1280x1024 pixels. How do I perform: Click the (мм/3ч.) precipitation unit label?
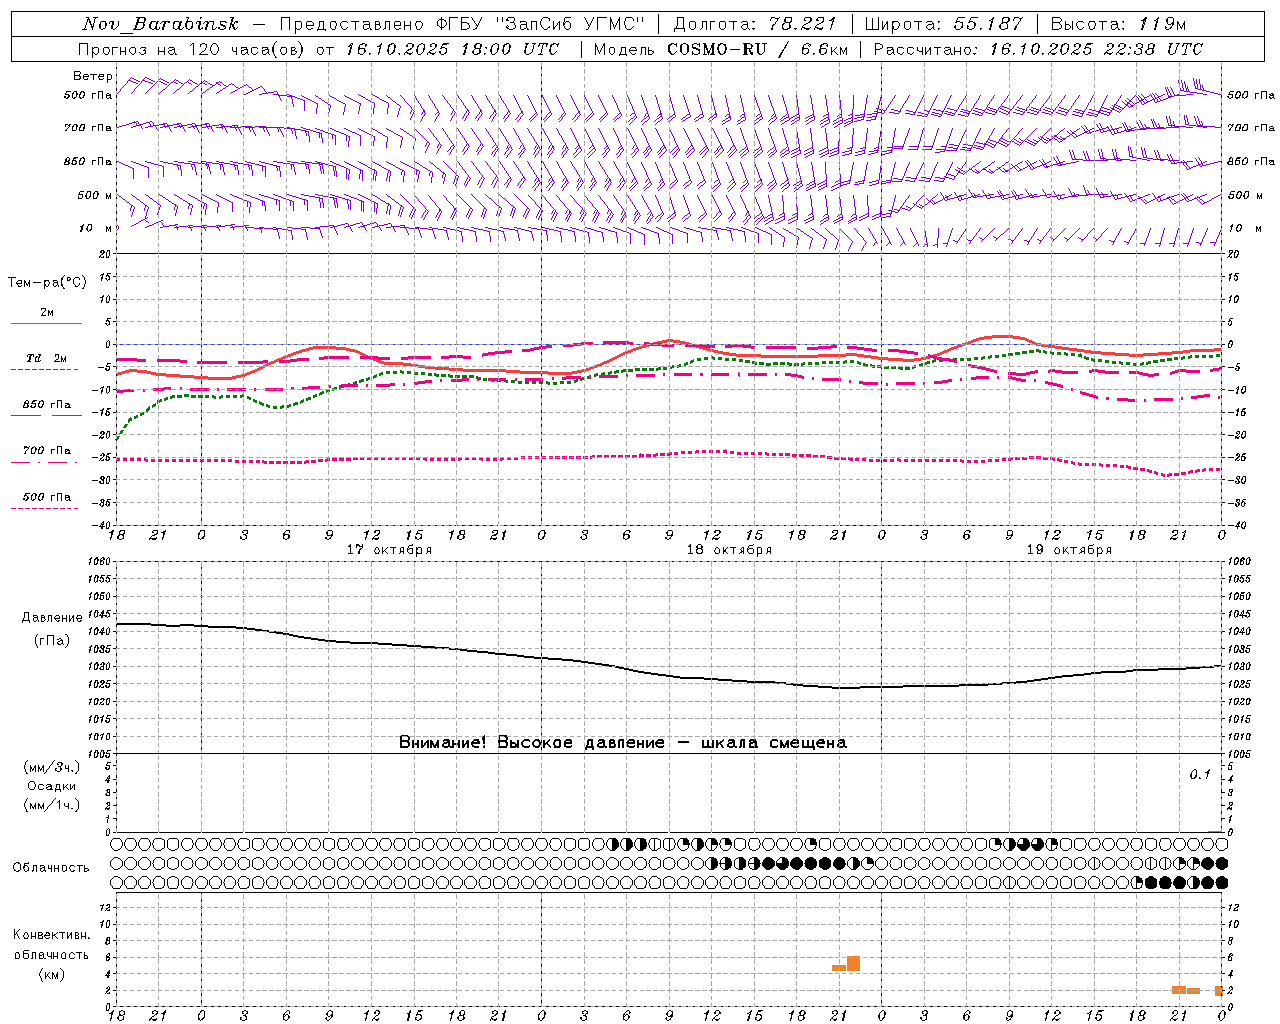(51, 768)
